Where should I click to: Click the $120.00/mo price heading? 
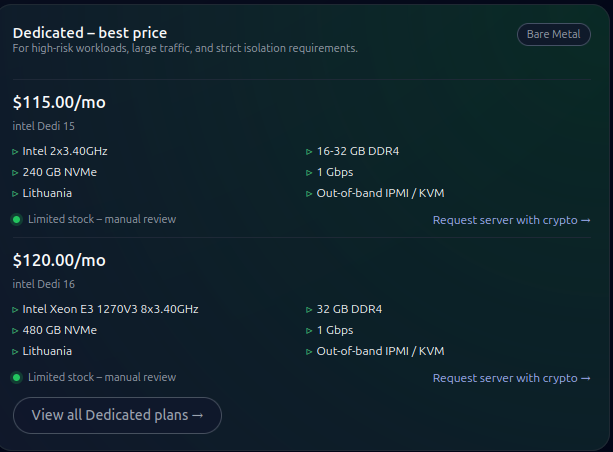(x=59, y=260)
